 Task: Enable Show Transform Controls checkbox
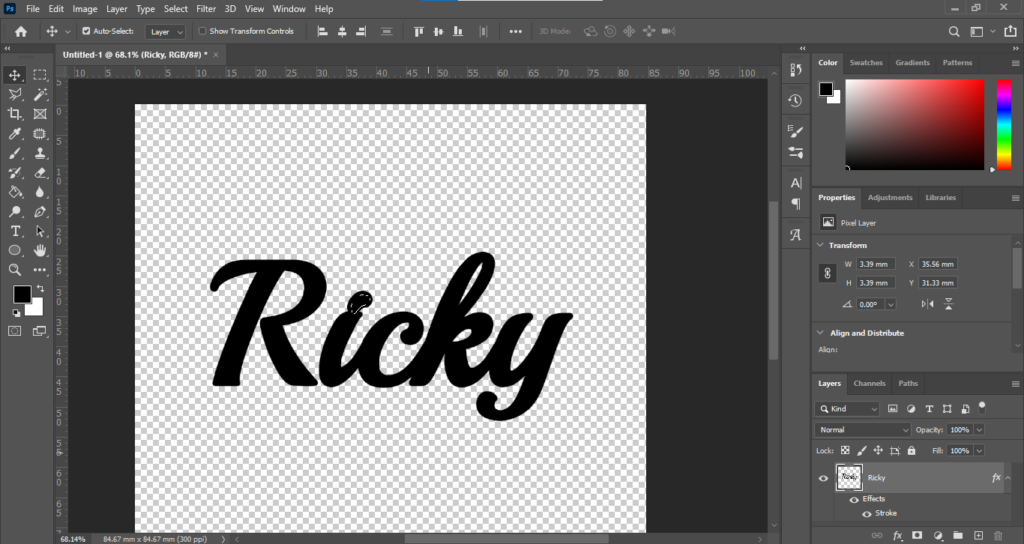[202, 31]
